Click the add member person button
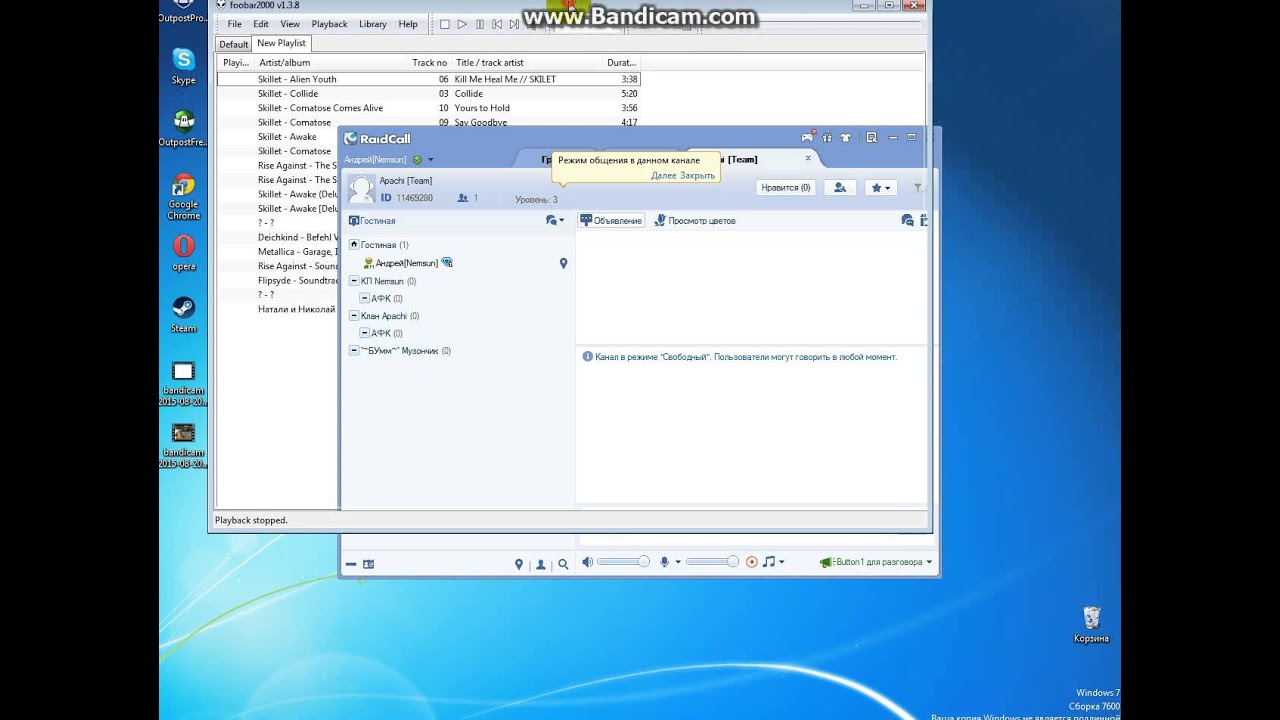Screen dimensions: 1280x720 [840, 187]
